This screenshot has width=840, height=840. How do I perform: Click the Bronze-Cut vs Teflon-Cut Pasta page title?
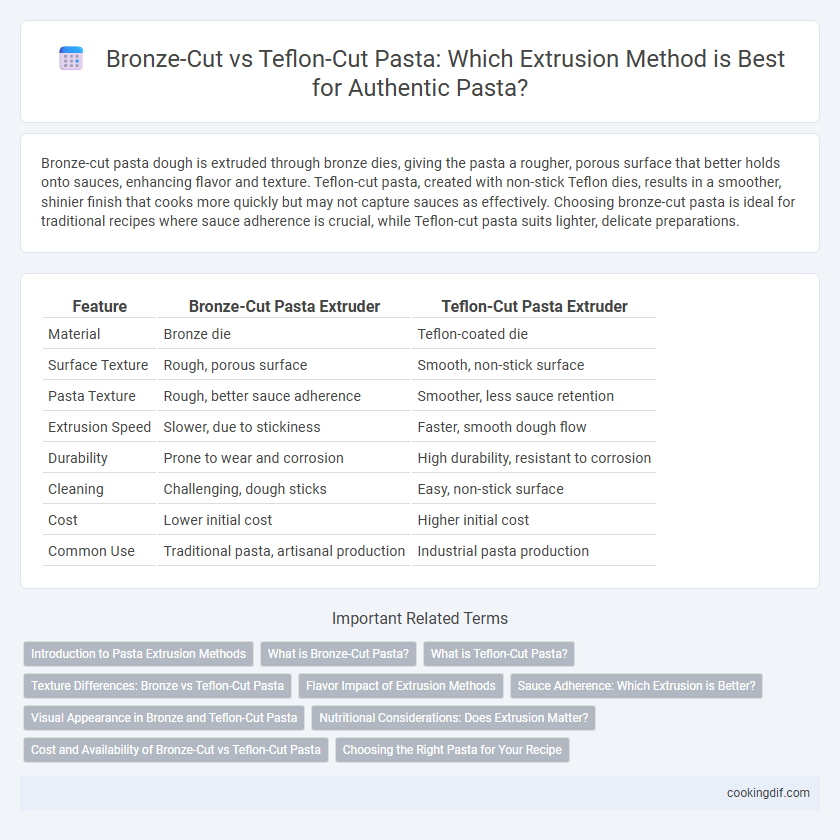[x=445, y=73]
